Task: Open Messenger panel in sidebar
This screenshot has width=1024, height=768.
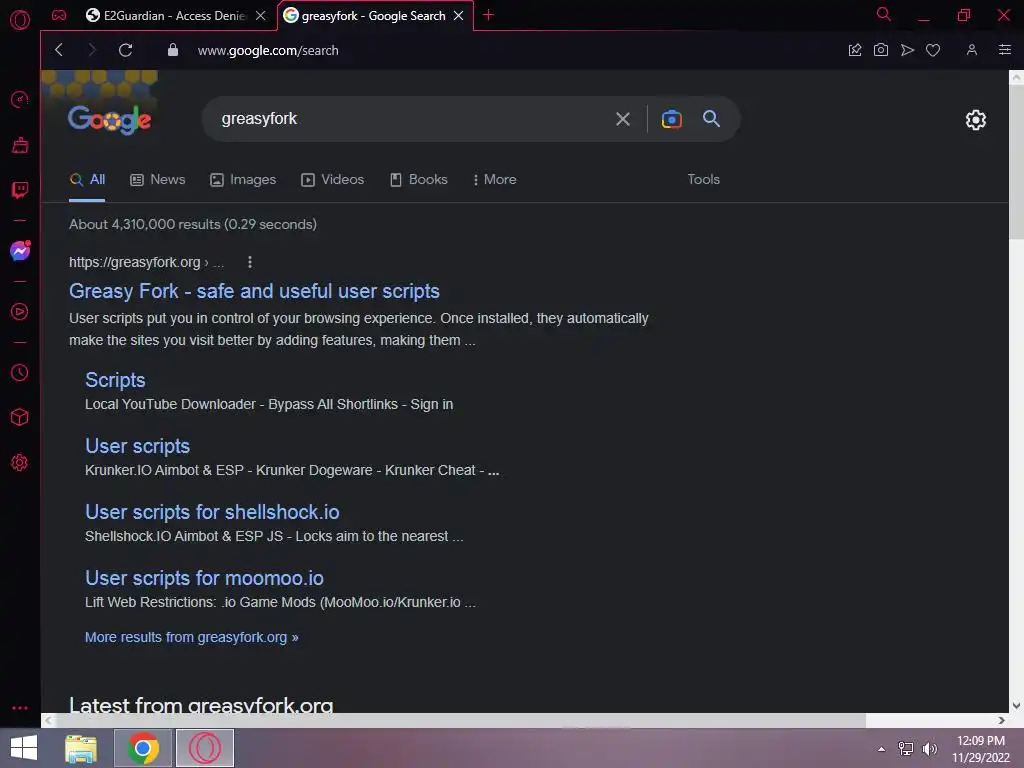Action: 20,251
